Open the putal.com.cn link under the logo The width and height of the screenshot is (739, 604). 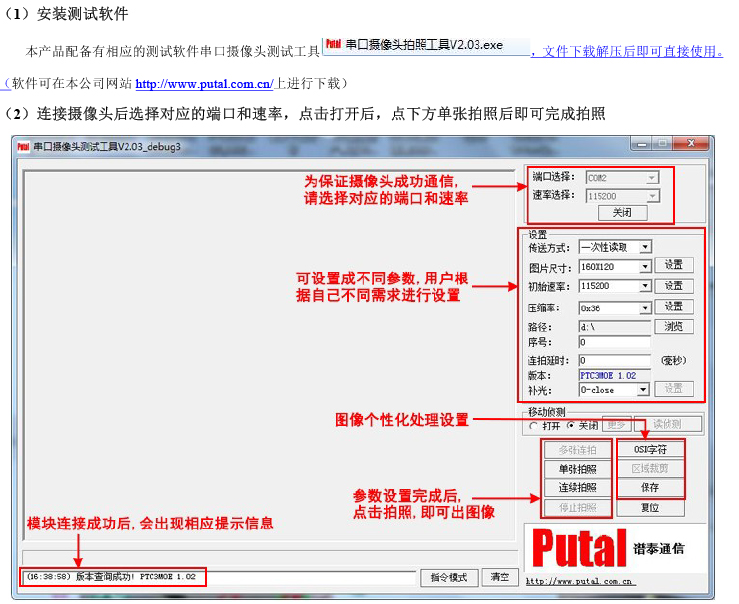[579, 581]
